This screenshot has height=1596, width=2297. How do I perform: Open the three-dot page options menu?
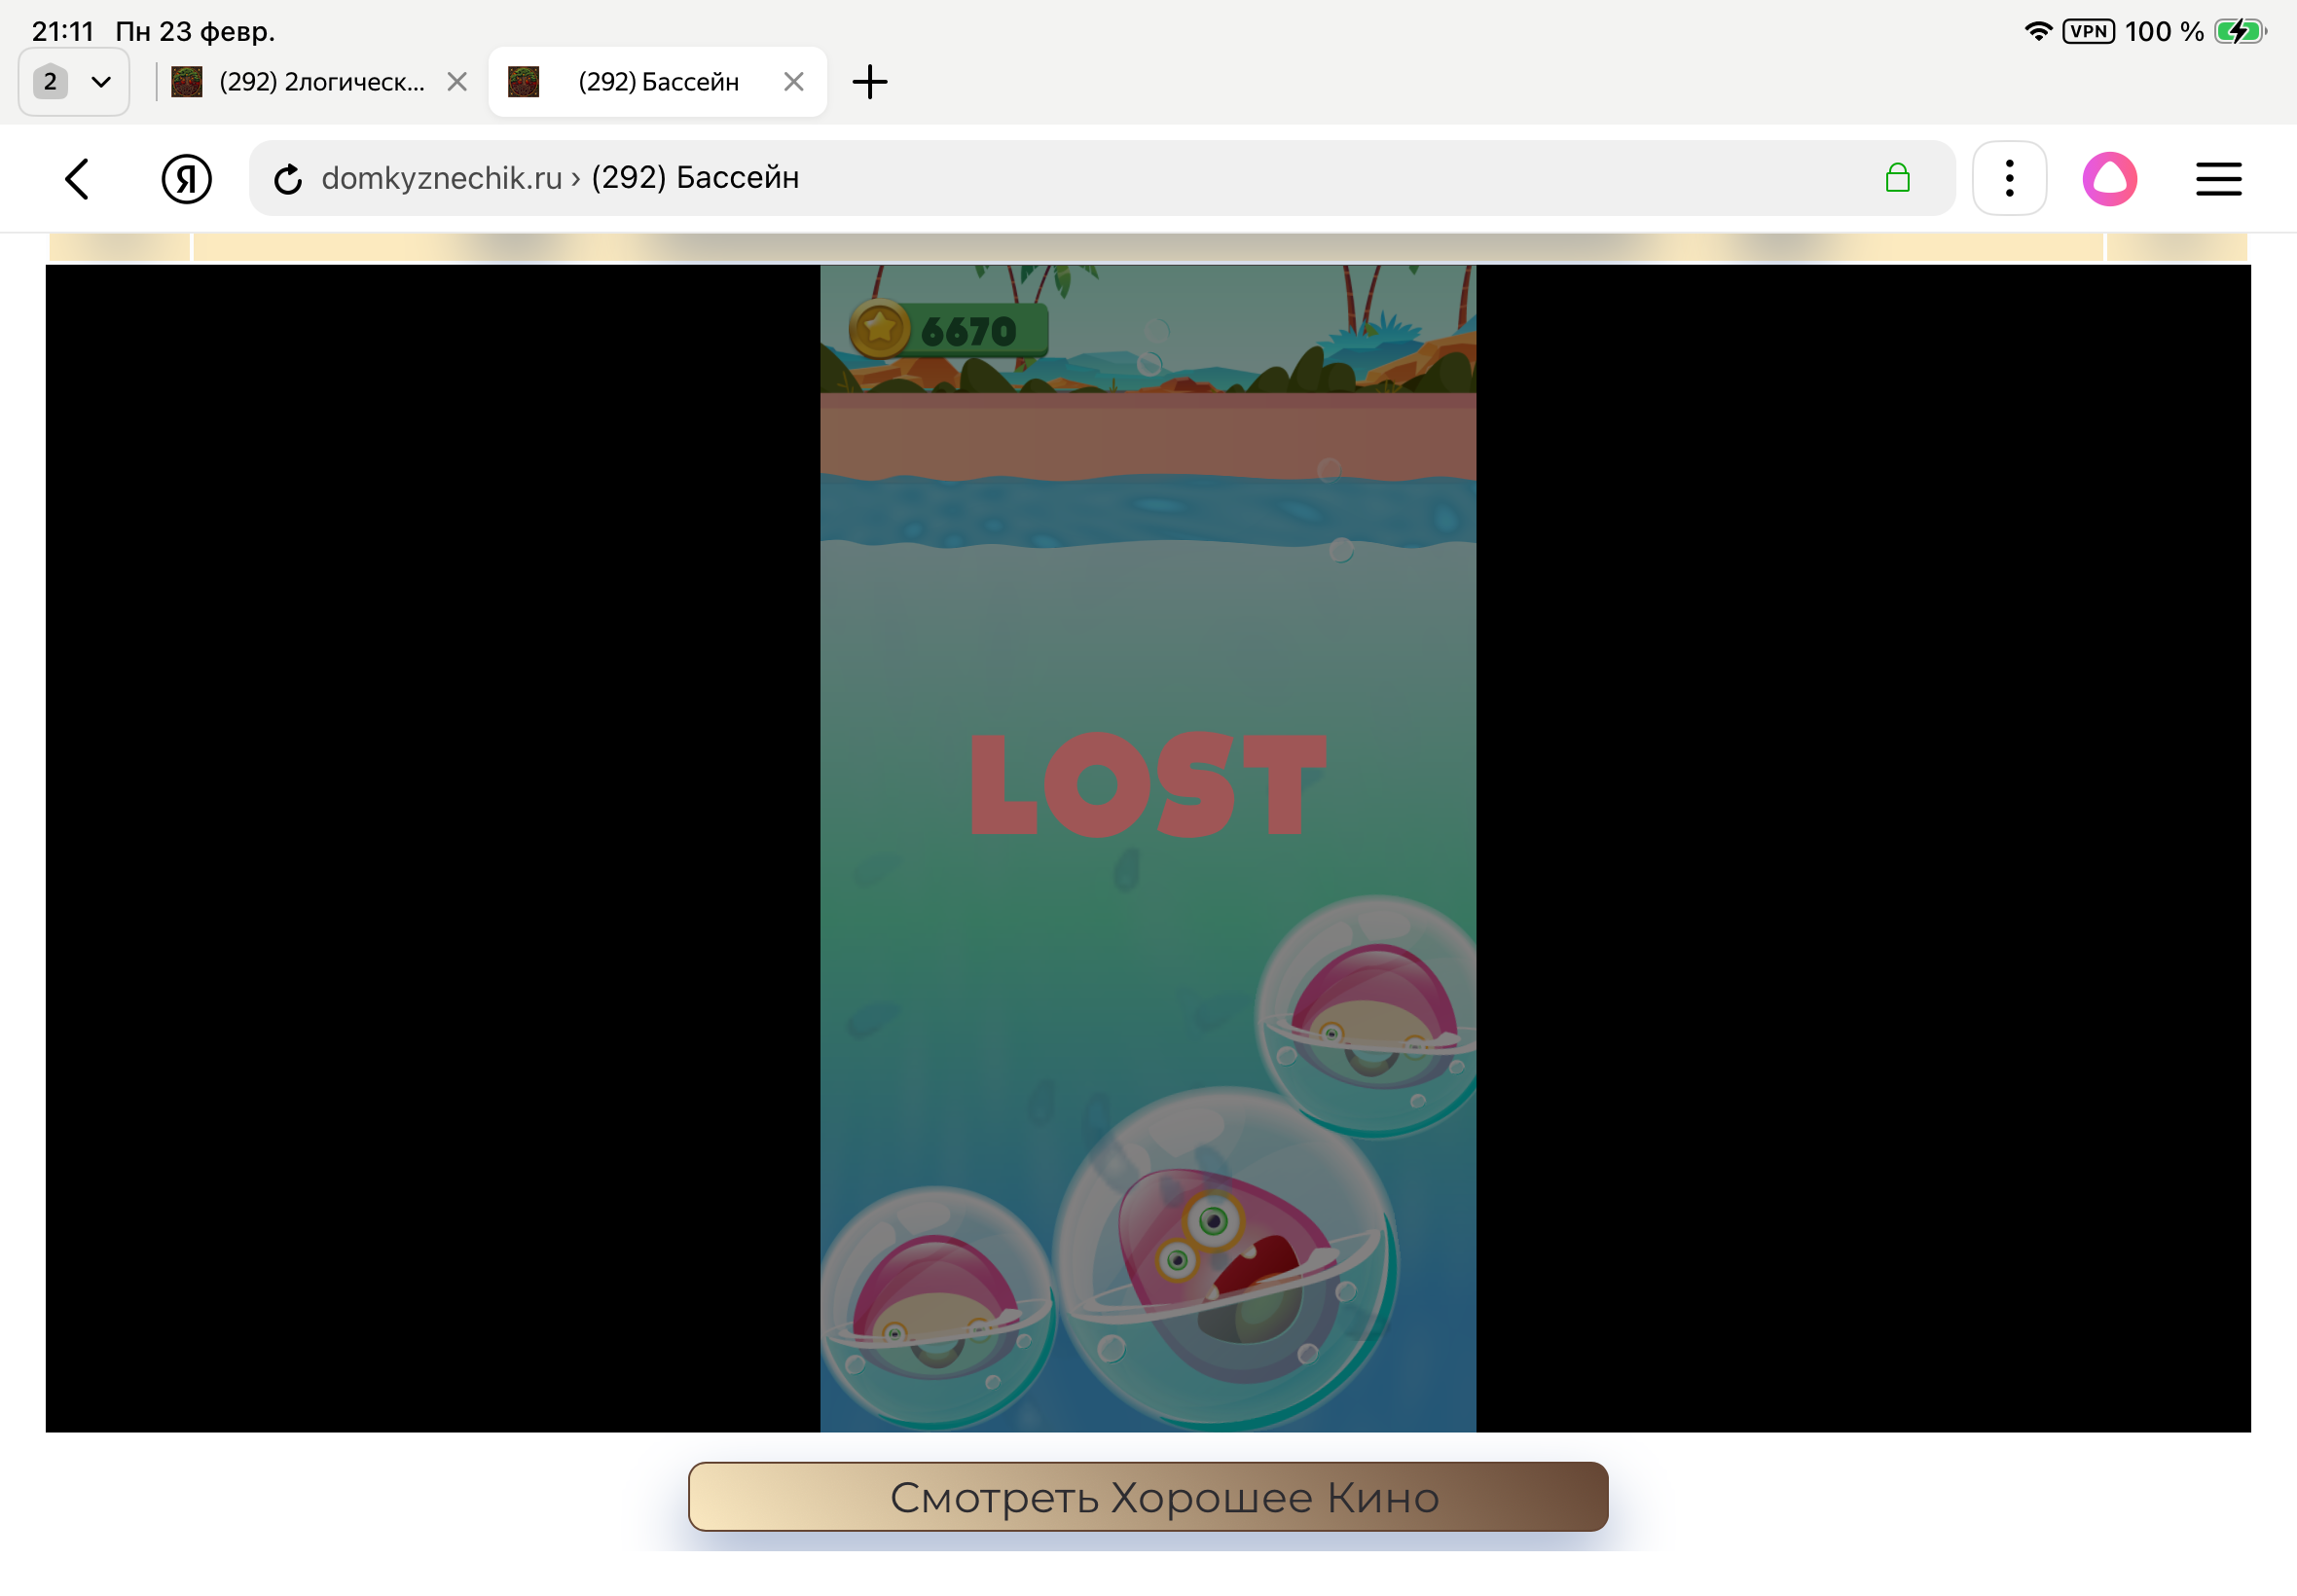pyautogui.click(x=2009, y=179)
